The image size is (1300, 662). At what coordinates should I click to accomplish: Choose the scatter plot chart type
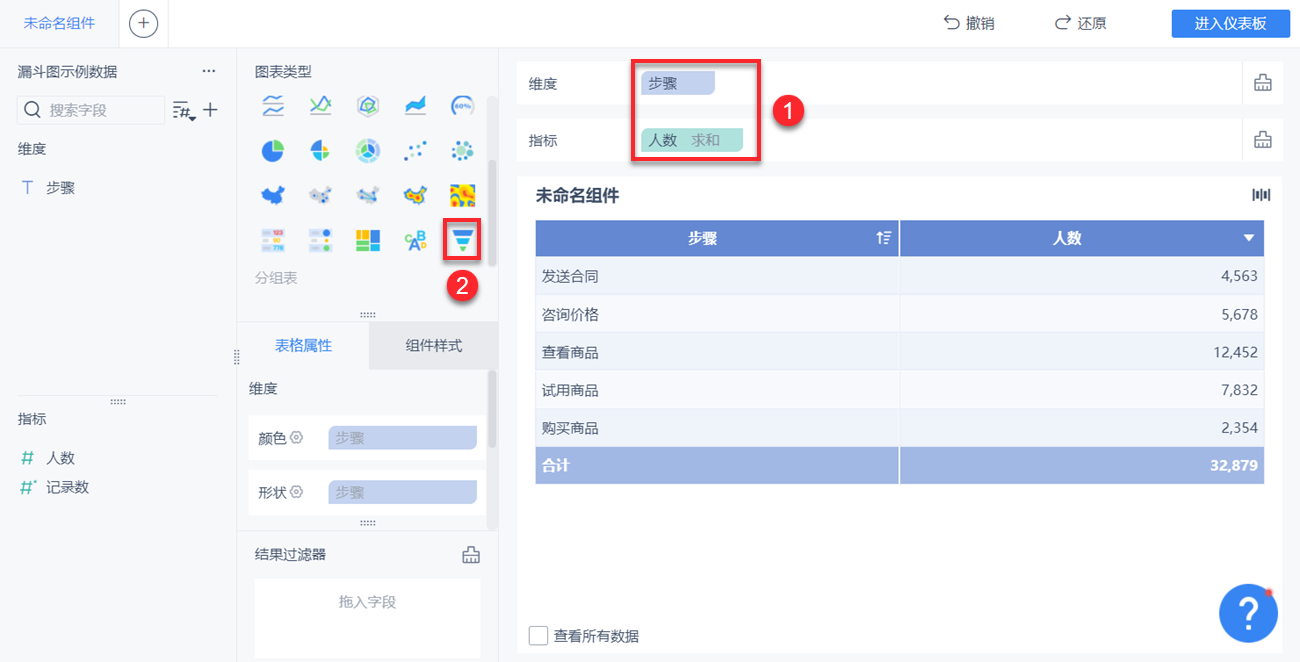click(x=415, y=151)
